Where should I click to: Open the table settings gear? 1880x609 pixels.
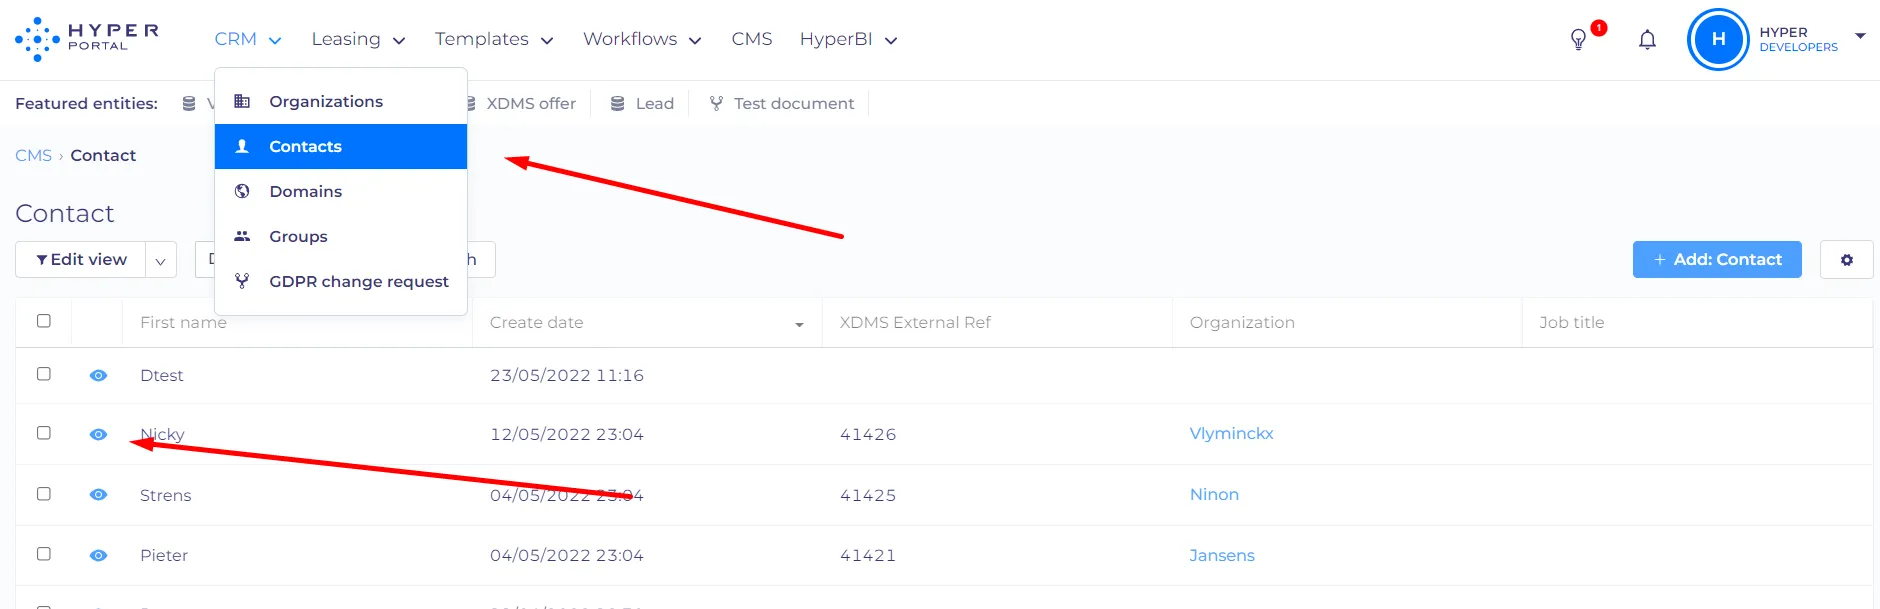coord(1847,260)
